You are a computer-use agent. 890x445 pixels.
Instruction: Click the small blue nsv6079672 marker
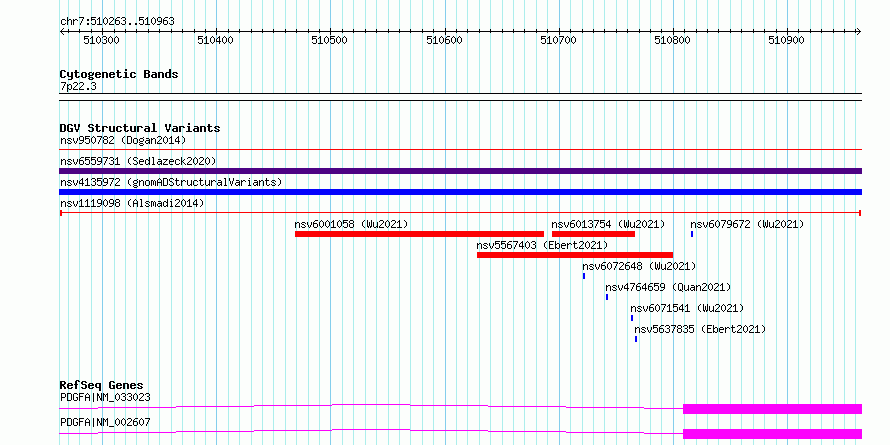pyautogui.click(x=692, y=234)
